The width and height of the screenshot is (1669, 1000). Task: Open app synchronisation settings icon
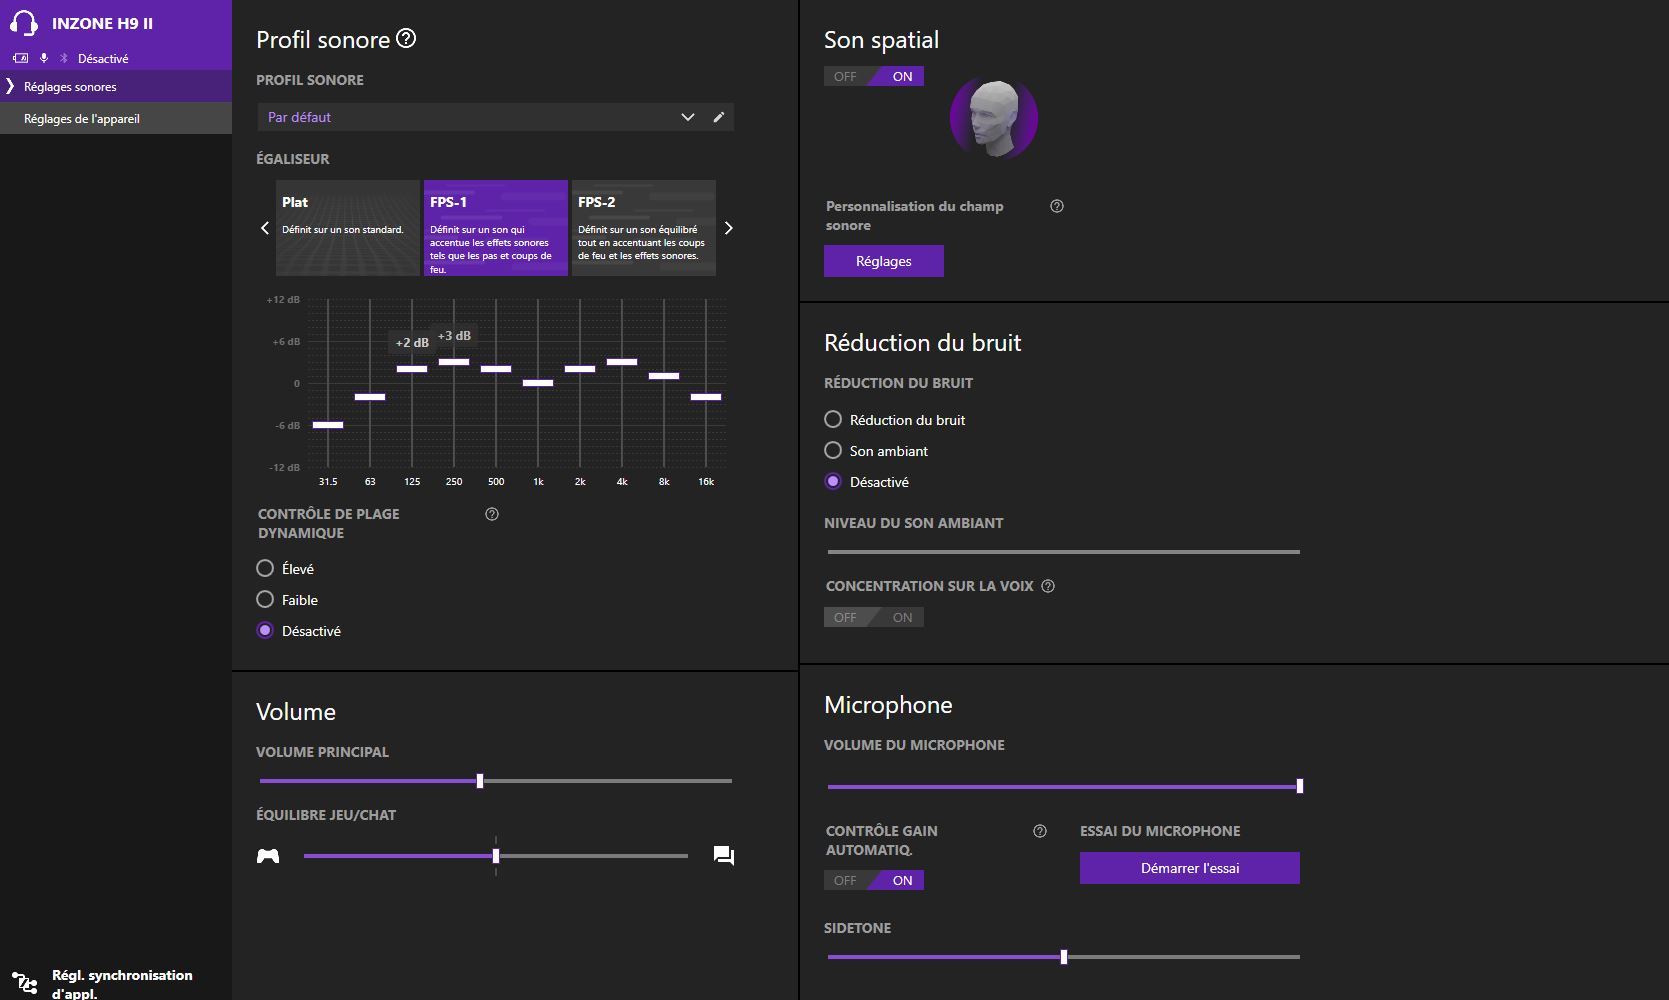pos(24,983)
